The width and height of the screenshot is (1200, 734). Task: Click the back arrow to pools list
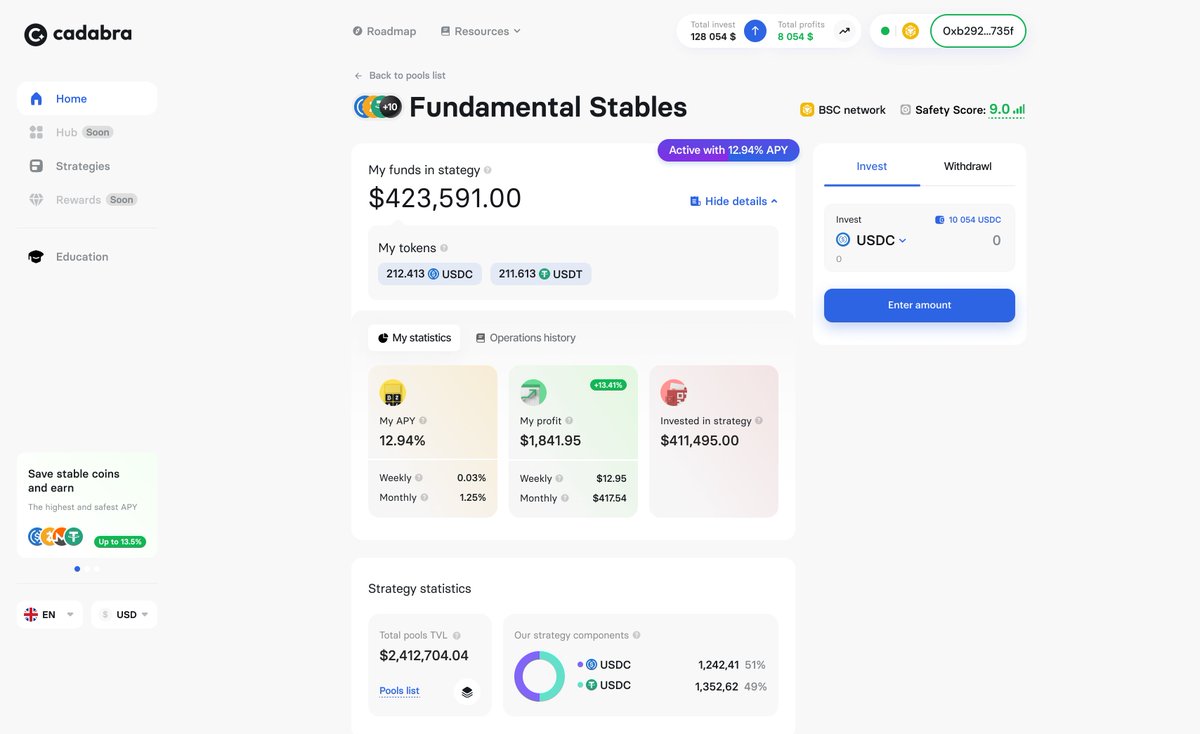[357, 75]
